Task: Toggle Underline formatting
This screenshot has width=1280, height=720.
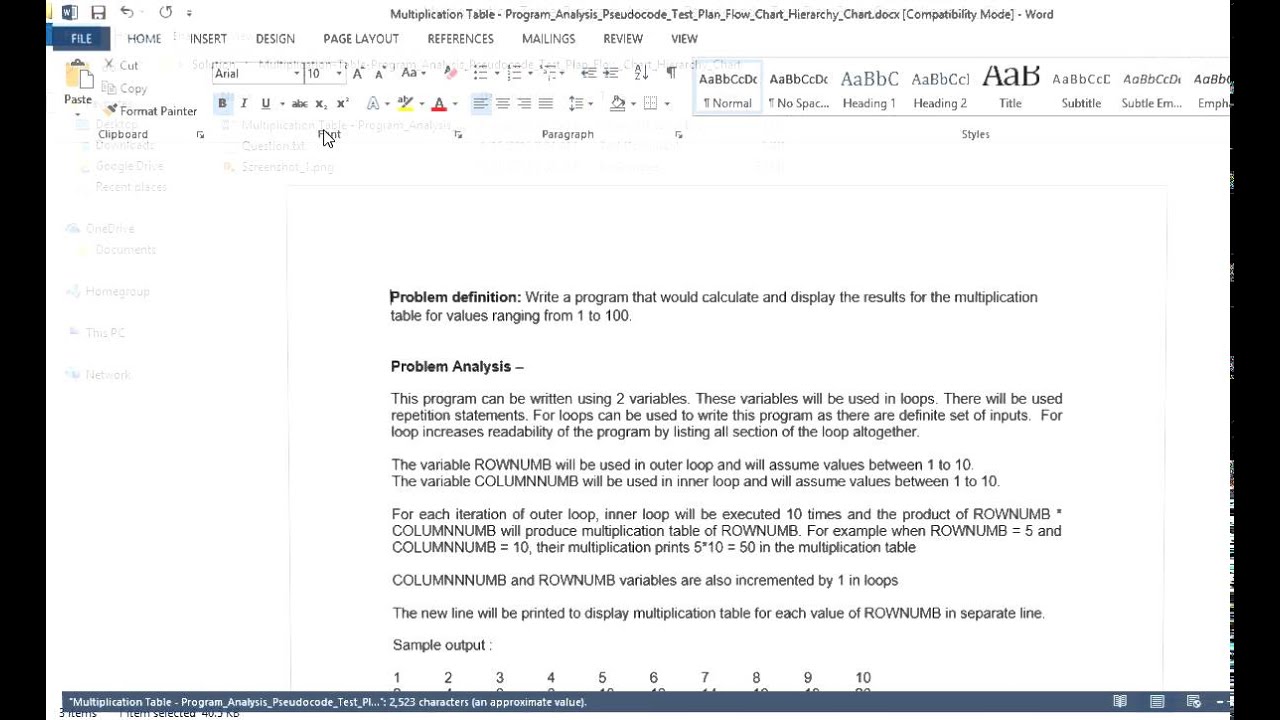Action: [x=265, y=103]
